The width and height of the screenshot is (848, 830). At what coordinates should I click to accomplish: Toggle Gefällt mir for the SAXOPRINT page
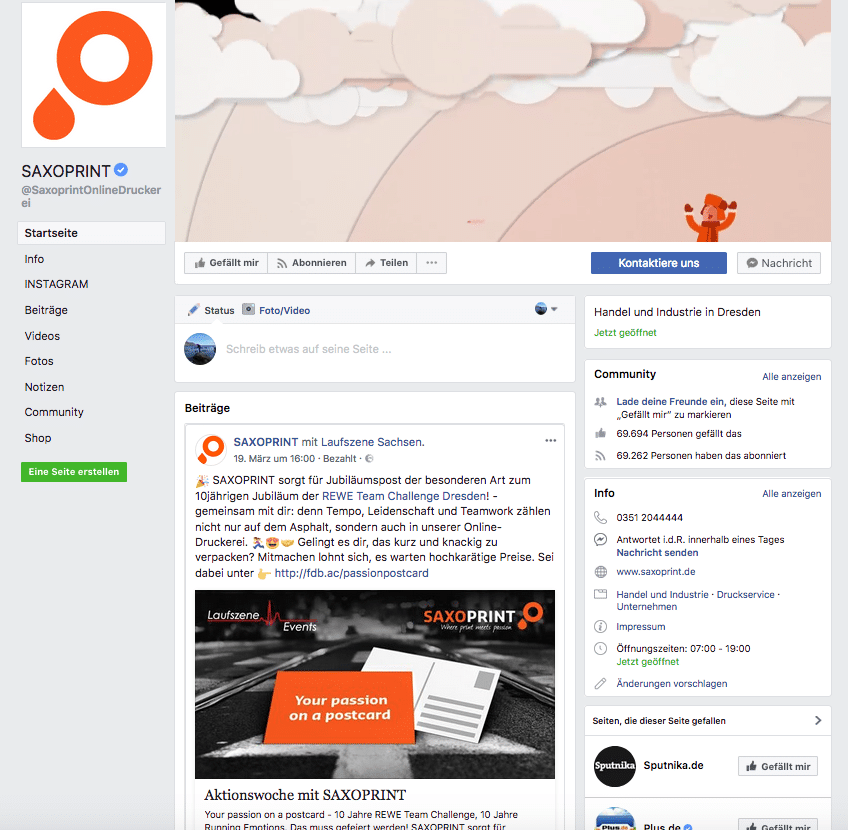[x=226, y=263]
